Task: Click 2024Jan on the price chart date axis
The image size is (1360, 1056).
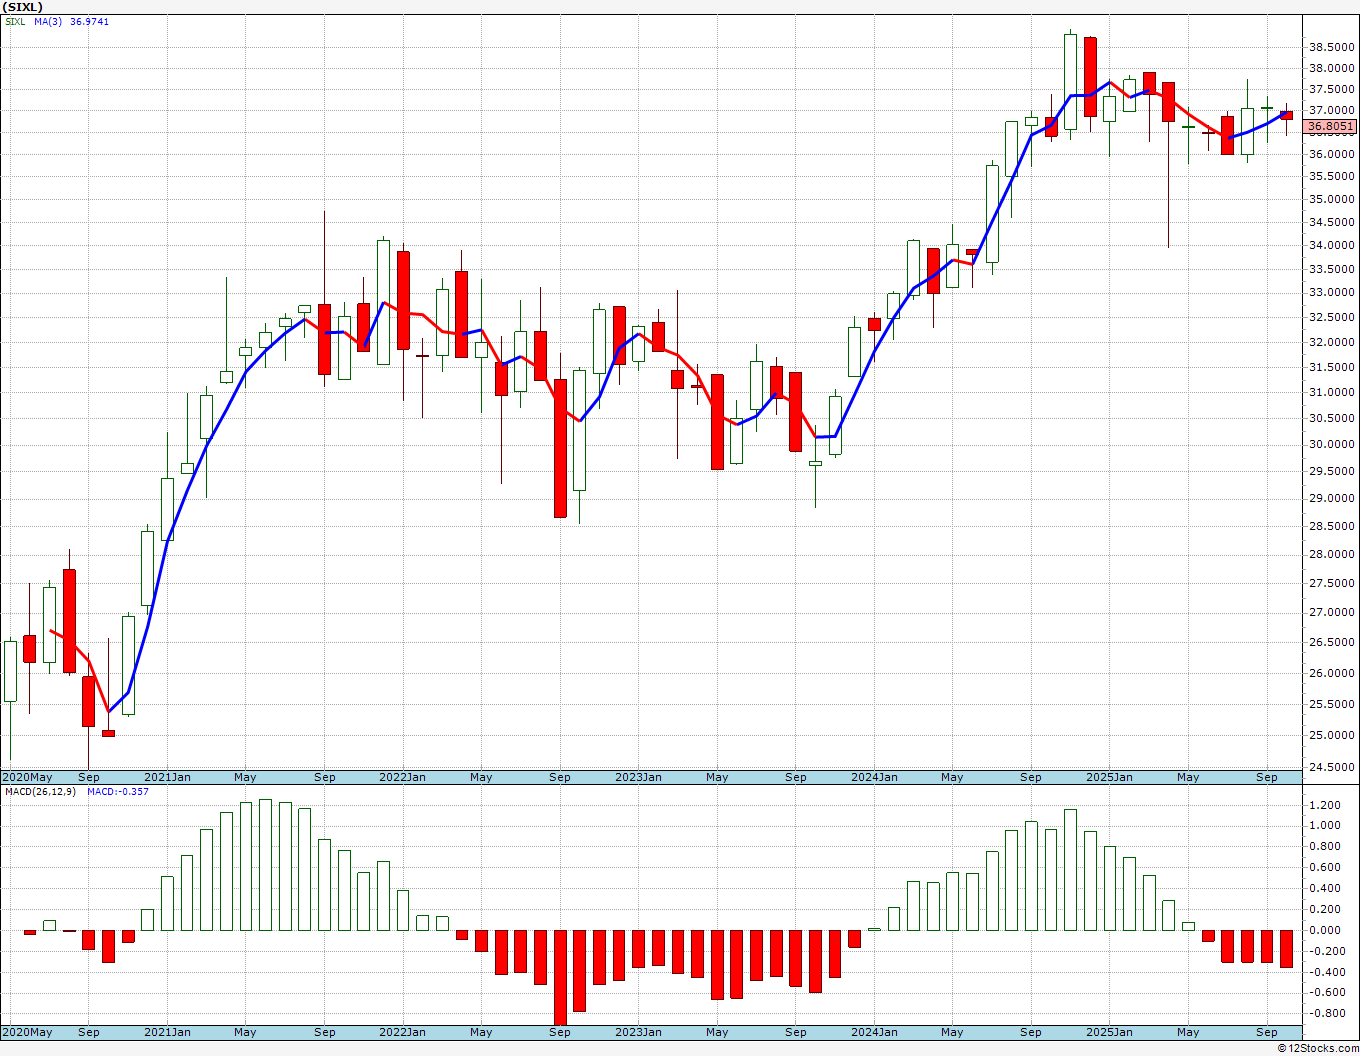Action: 874,777
